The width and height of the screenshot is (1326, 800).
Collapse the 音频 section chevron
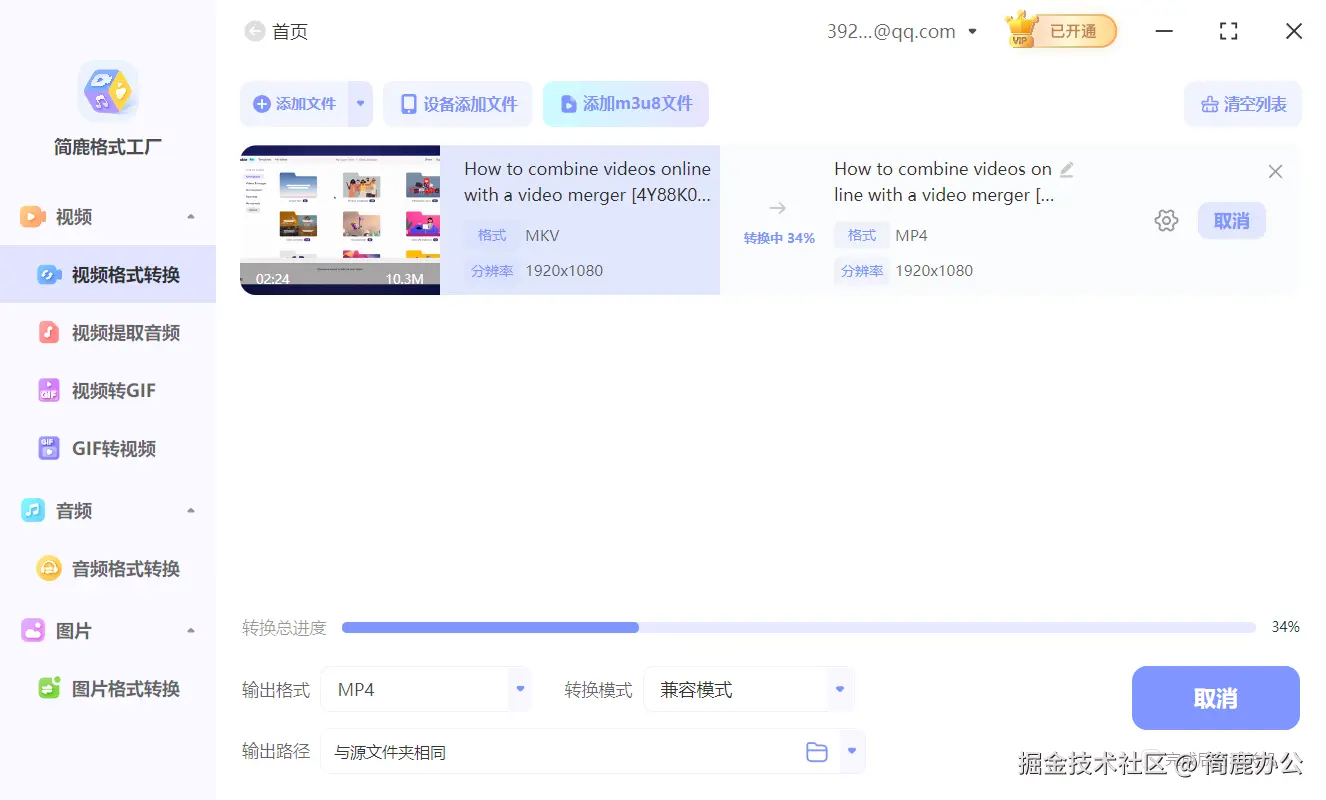coord(191,510)
